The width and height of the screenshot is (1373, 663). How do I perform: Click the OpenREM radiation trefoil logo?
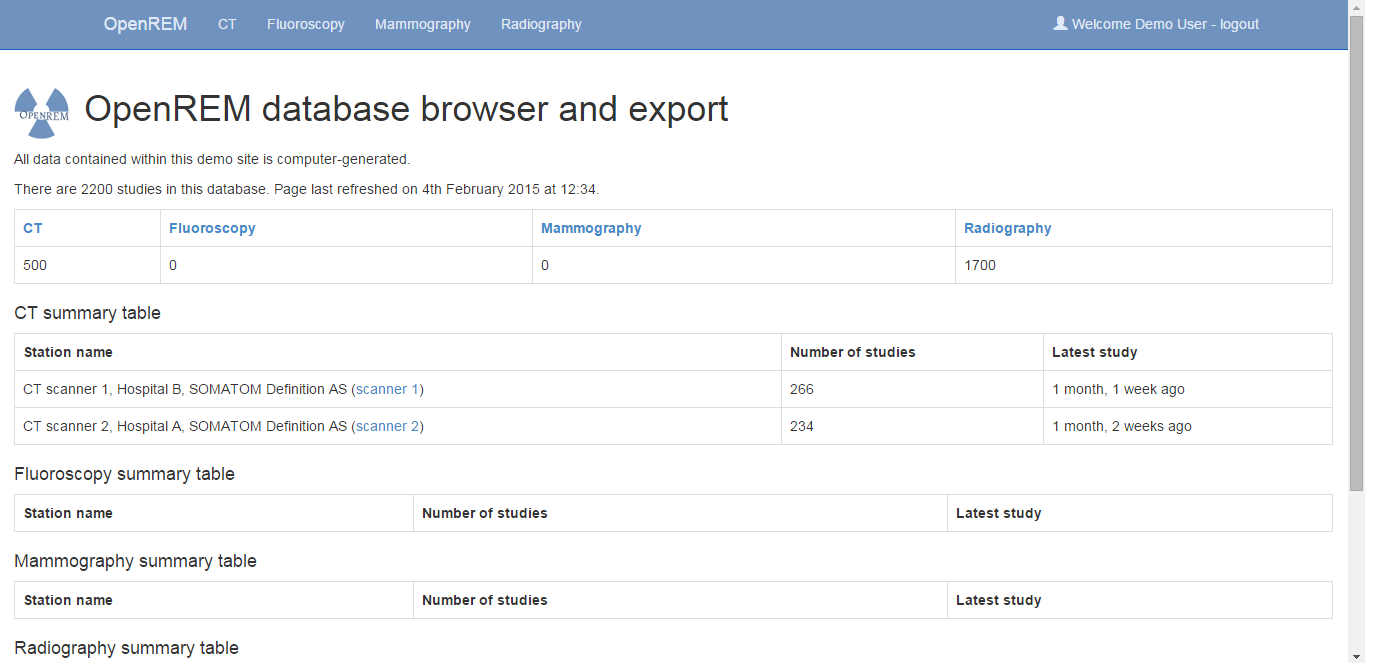coord(43,112)
